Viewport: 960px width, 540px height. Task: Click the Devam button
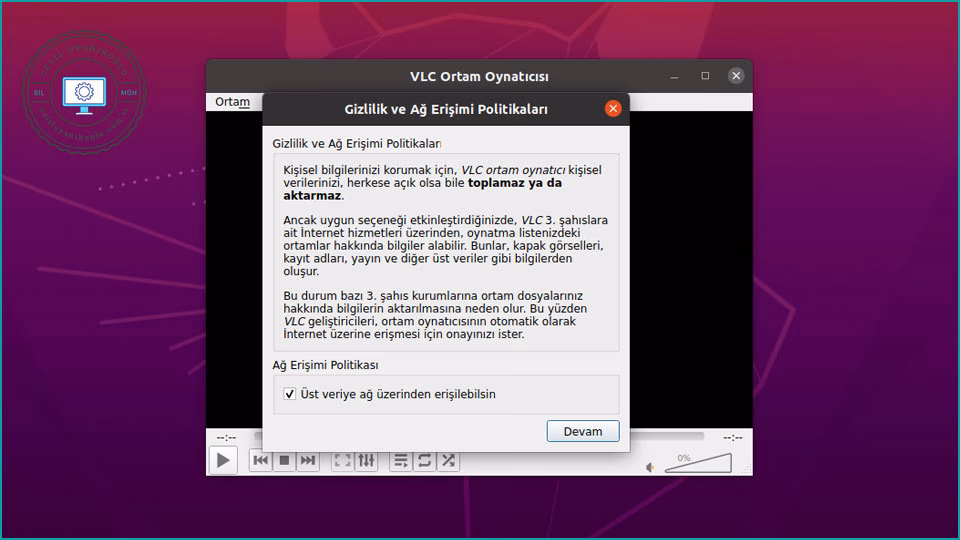583,431
